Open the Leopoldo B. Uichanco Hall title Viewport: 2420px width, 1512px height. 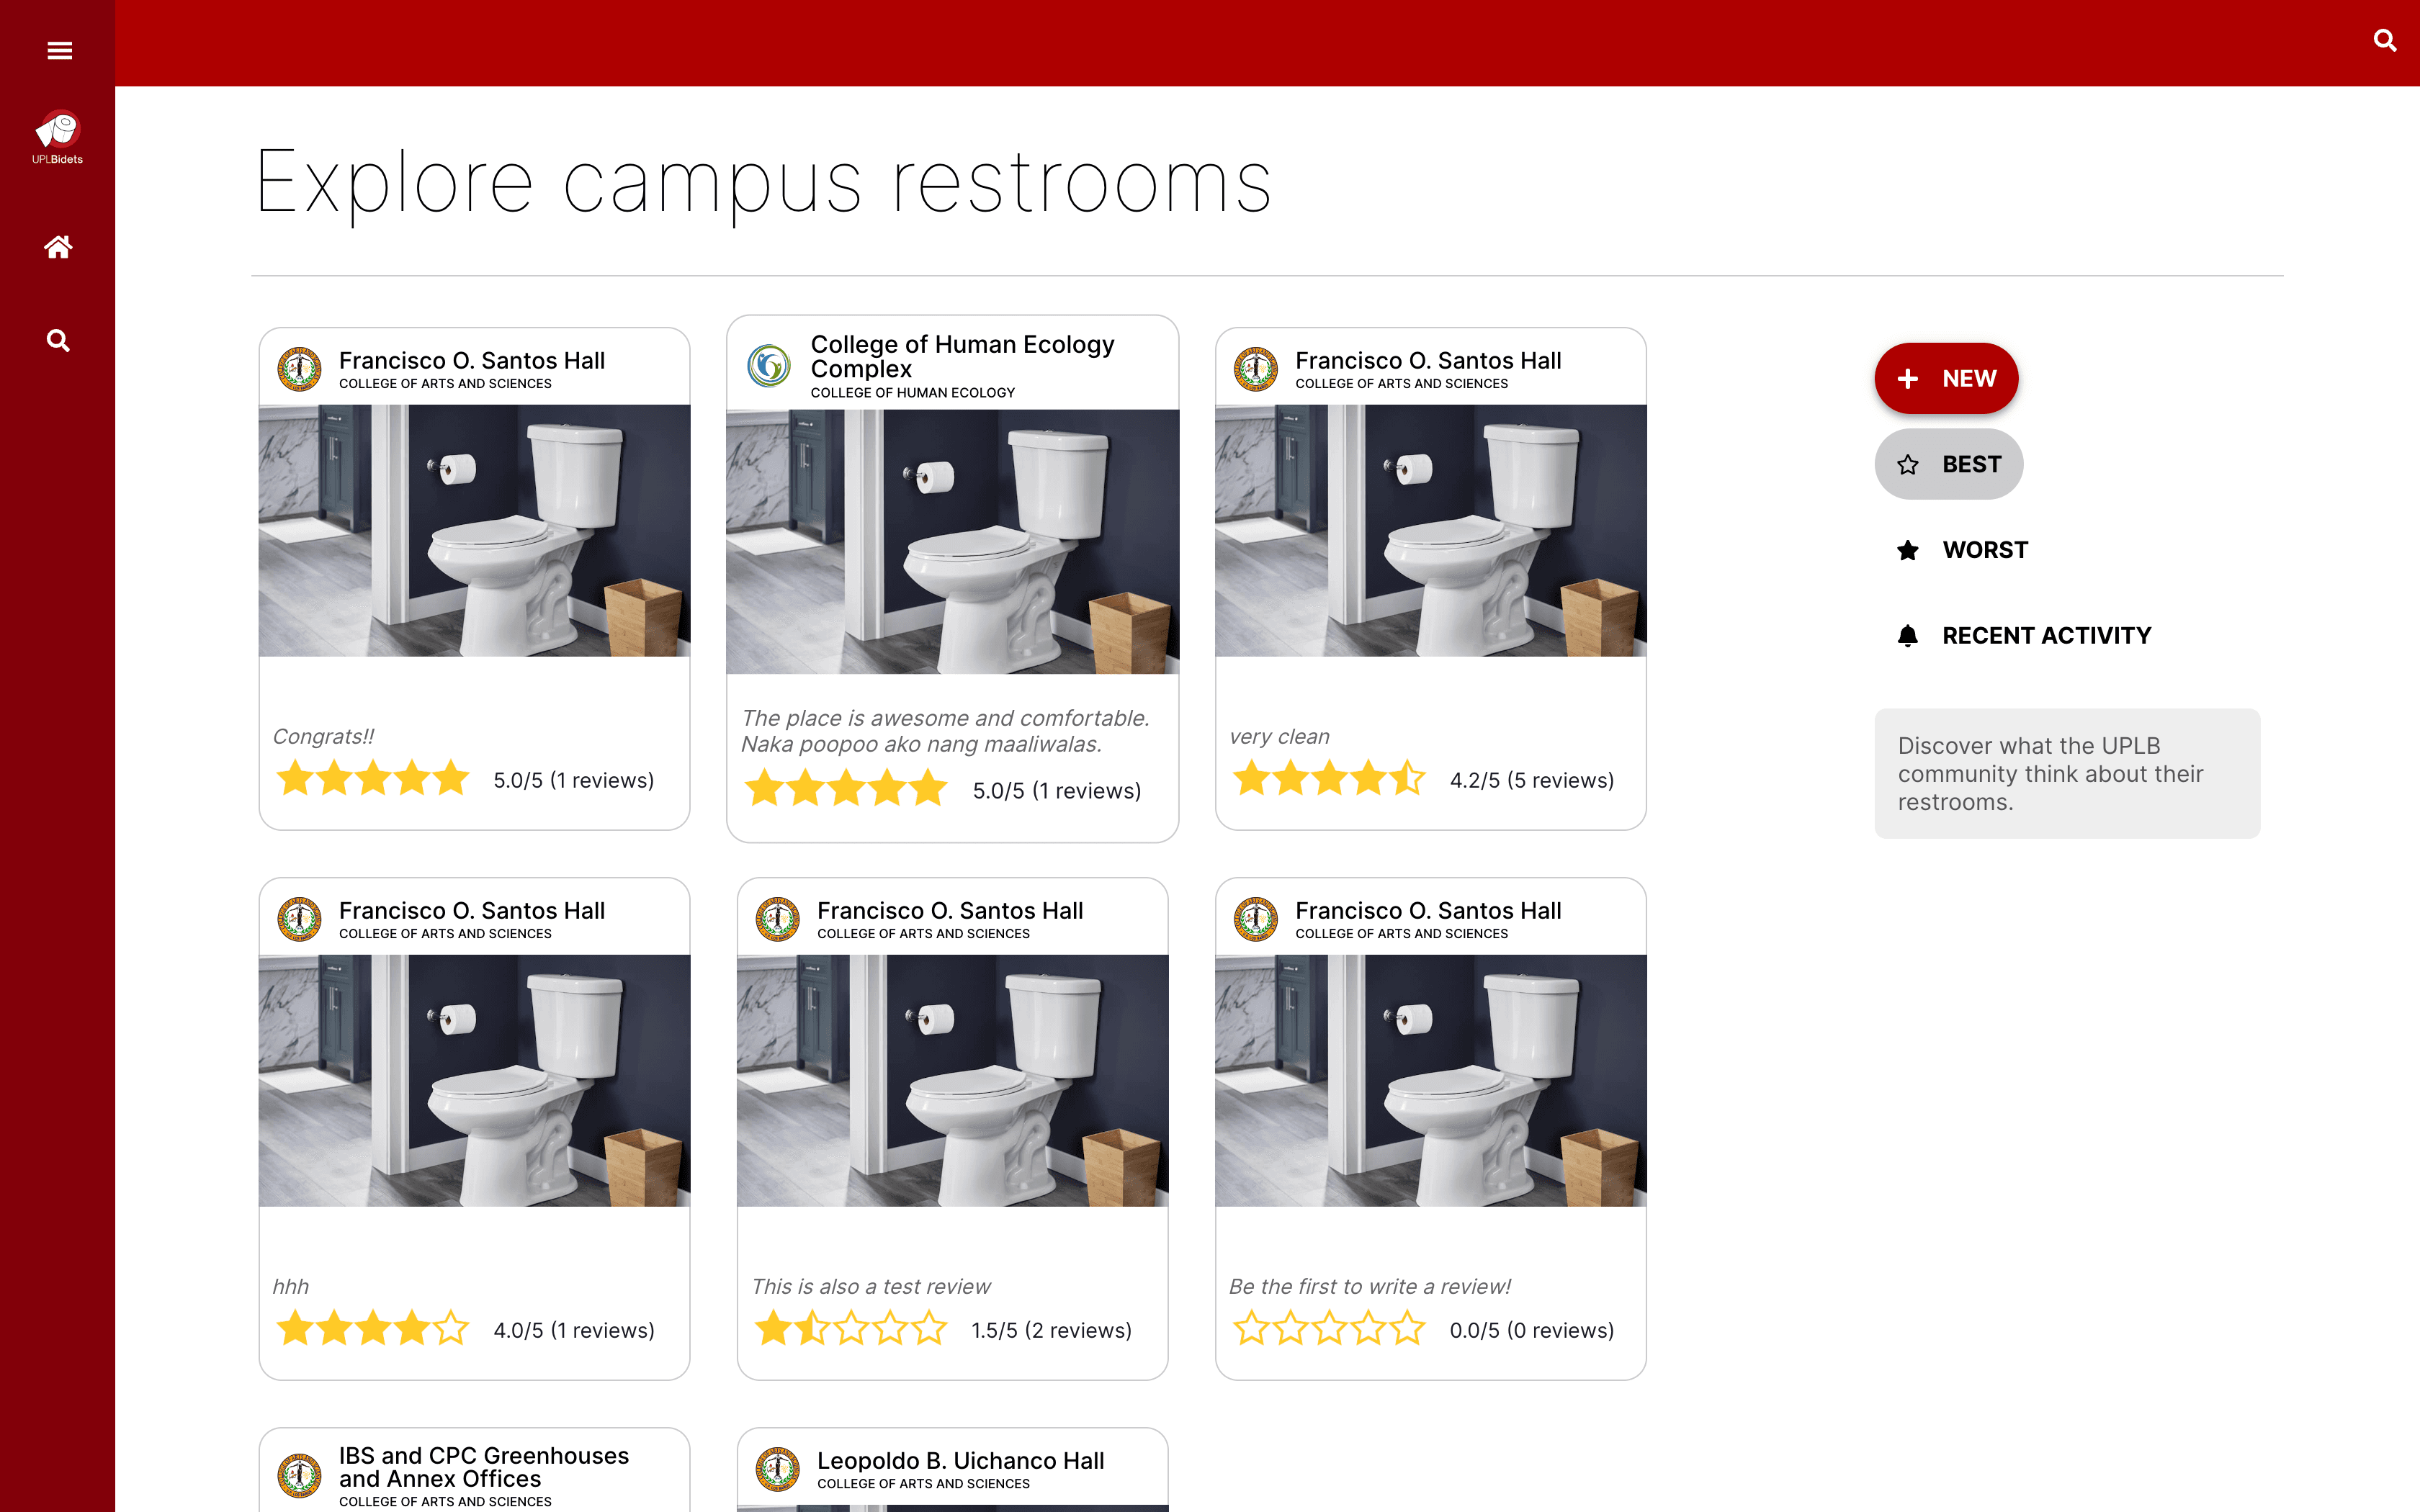[960, 1461]
